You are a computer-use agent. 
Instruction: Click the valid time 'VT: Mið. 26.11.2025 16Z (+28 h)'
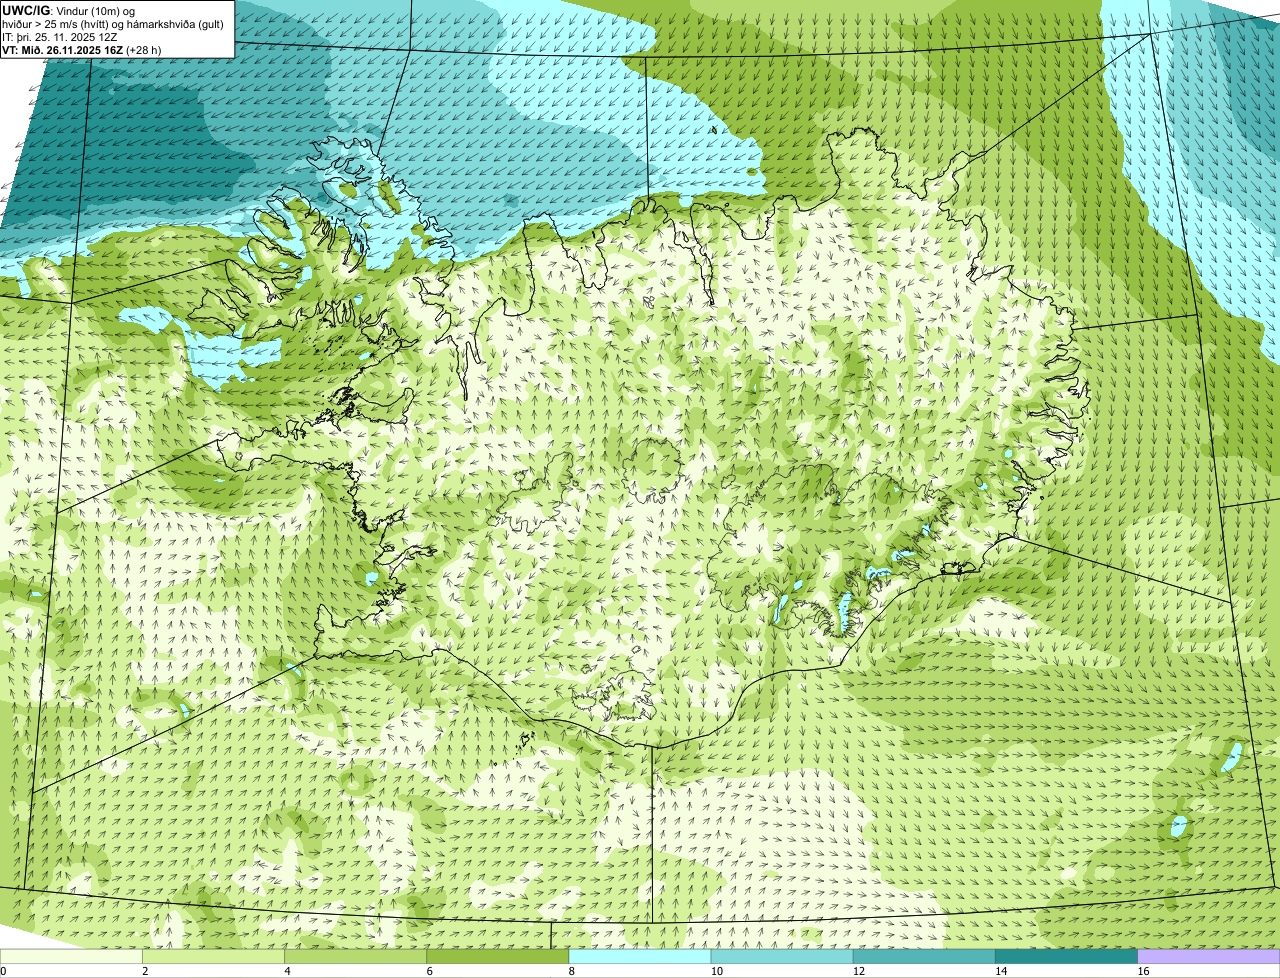(x=82, y=50)
